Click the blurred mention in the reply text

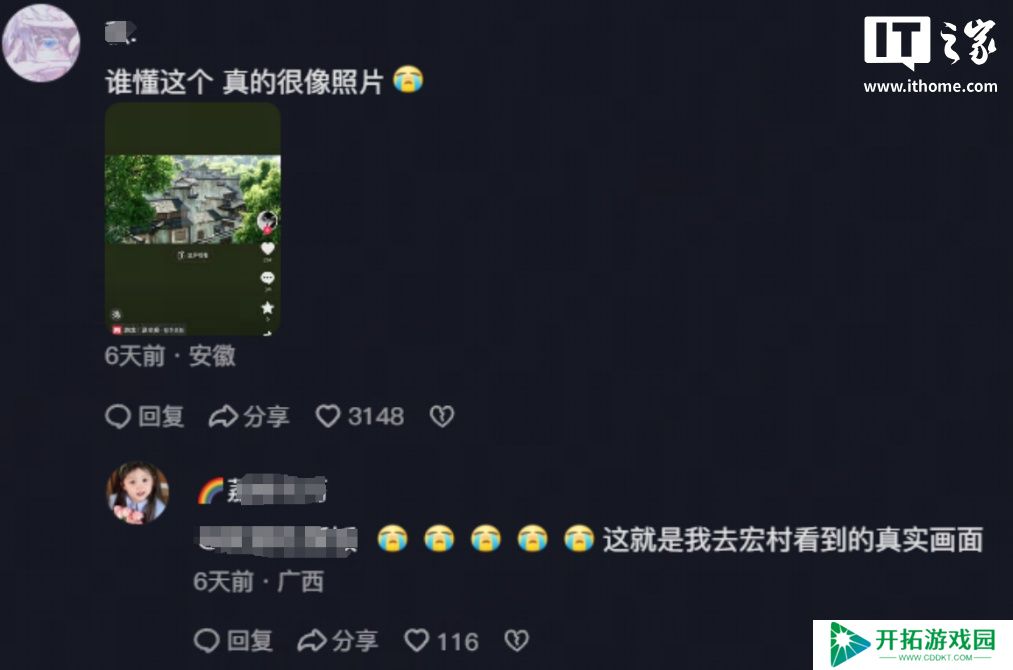[277, 540]
